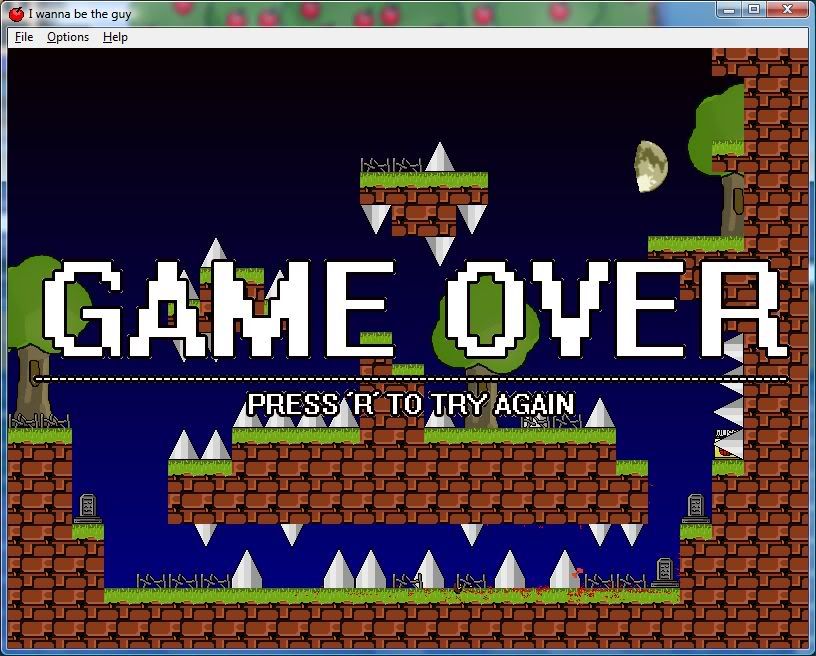
Task: Click the "I wanna be the guy" window title
Action: (x=80, y=14)
